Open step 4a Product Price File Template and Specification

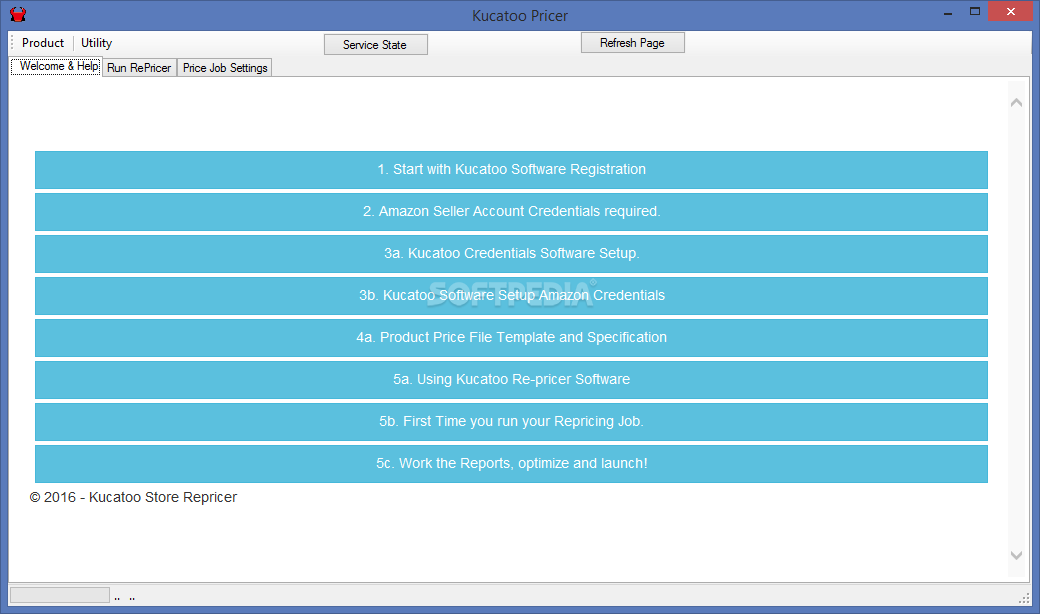511,338
